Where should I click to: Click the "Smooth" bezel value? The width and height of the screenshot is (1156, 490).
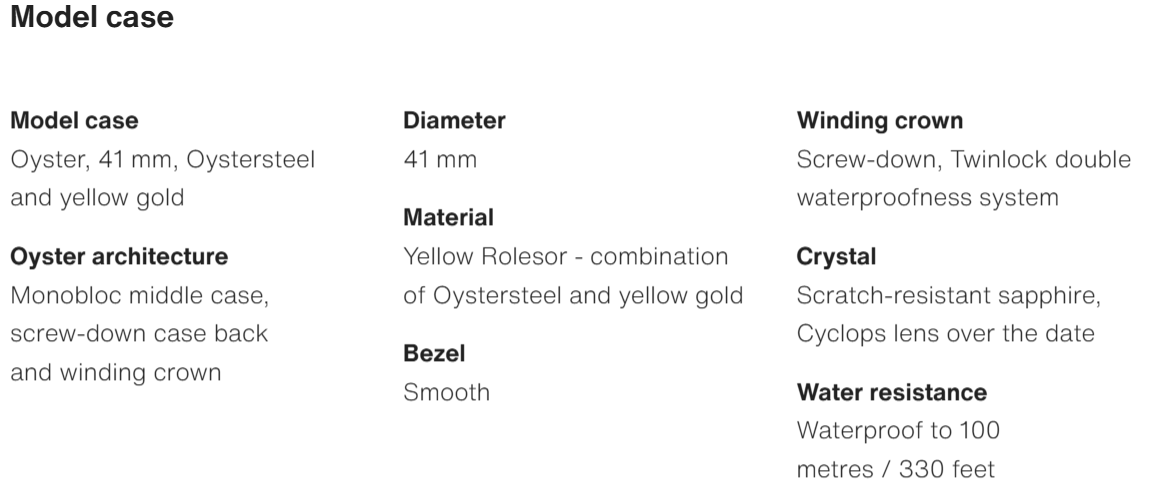[x=446, y=392]
